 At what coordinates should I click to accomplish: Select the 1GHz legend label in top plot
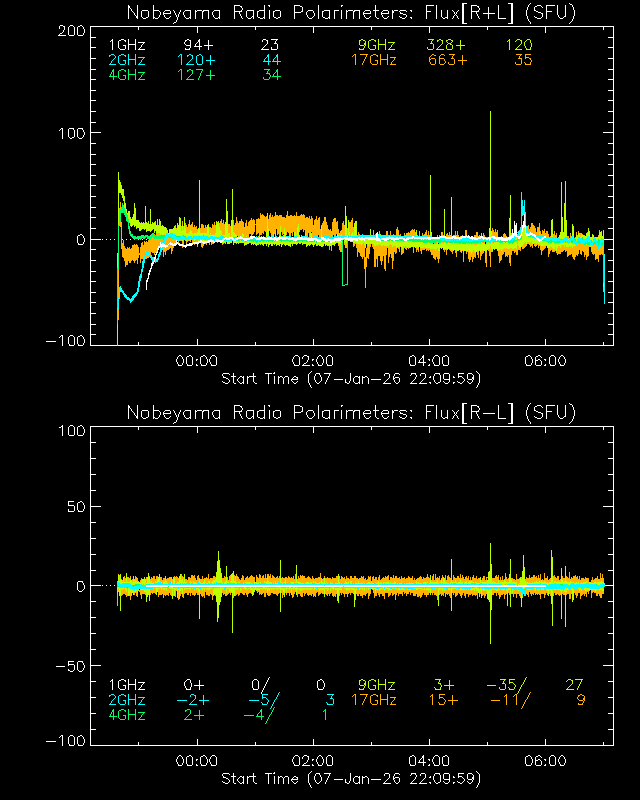pyautogui.click(x=127, y=46)
